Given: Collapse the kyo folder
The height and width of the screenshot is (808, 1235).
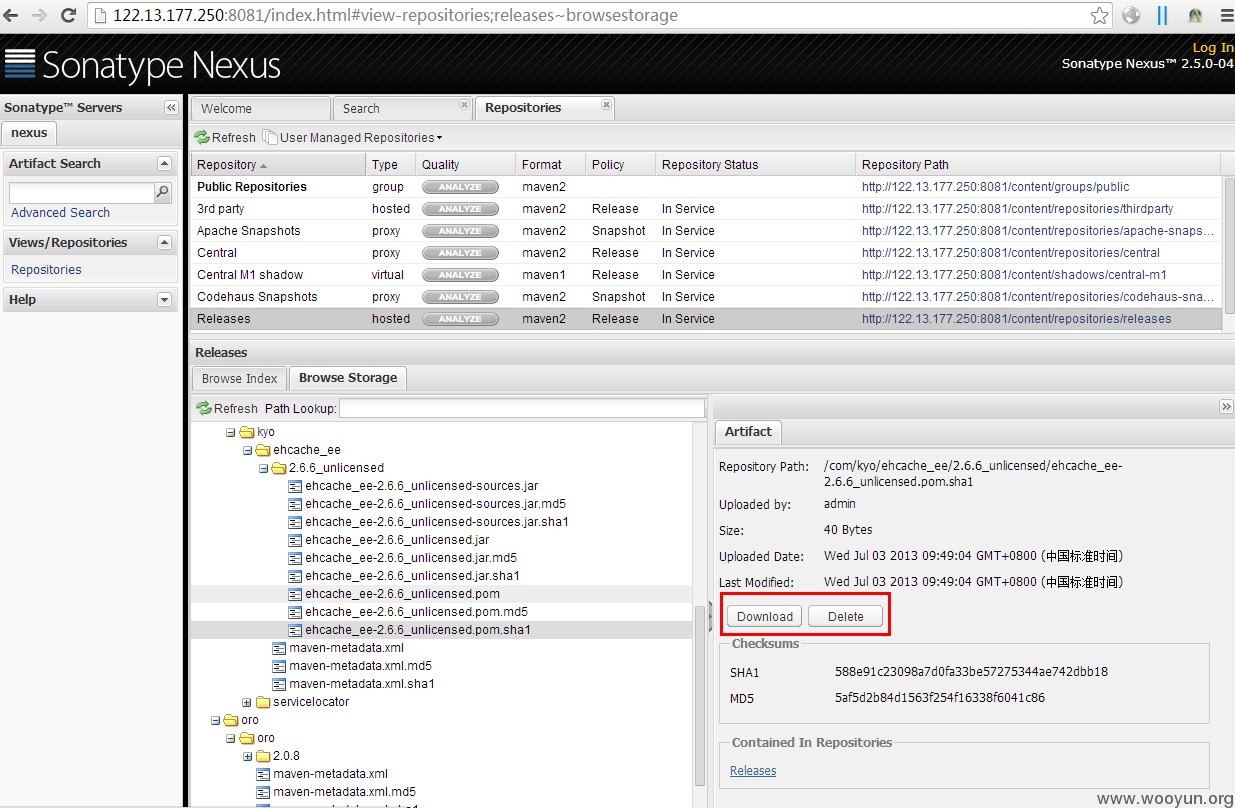Looking at the screenshot, I should tap(231, 432).
